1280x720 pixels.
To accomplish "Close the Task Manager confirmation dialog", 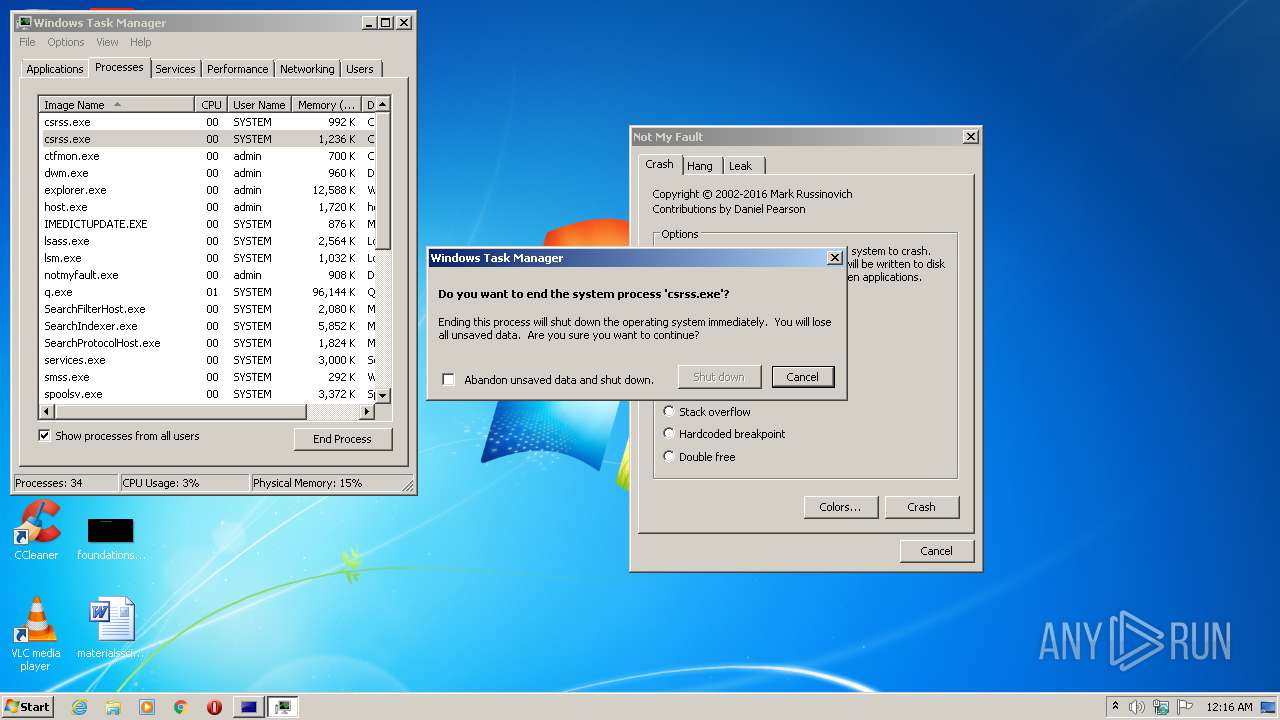I will point(834,258).
